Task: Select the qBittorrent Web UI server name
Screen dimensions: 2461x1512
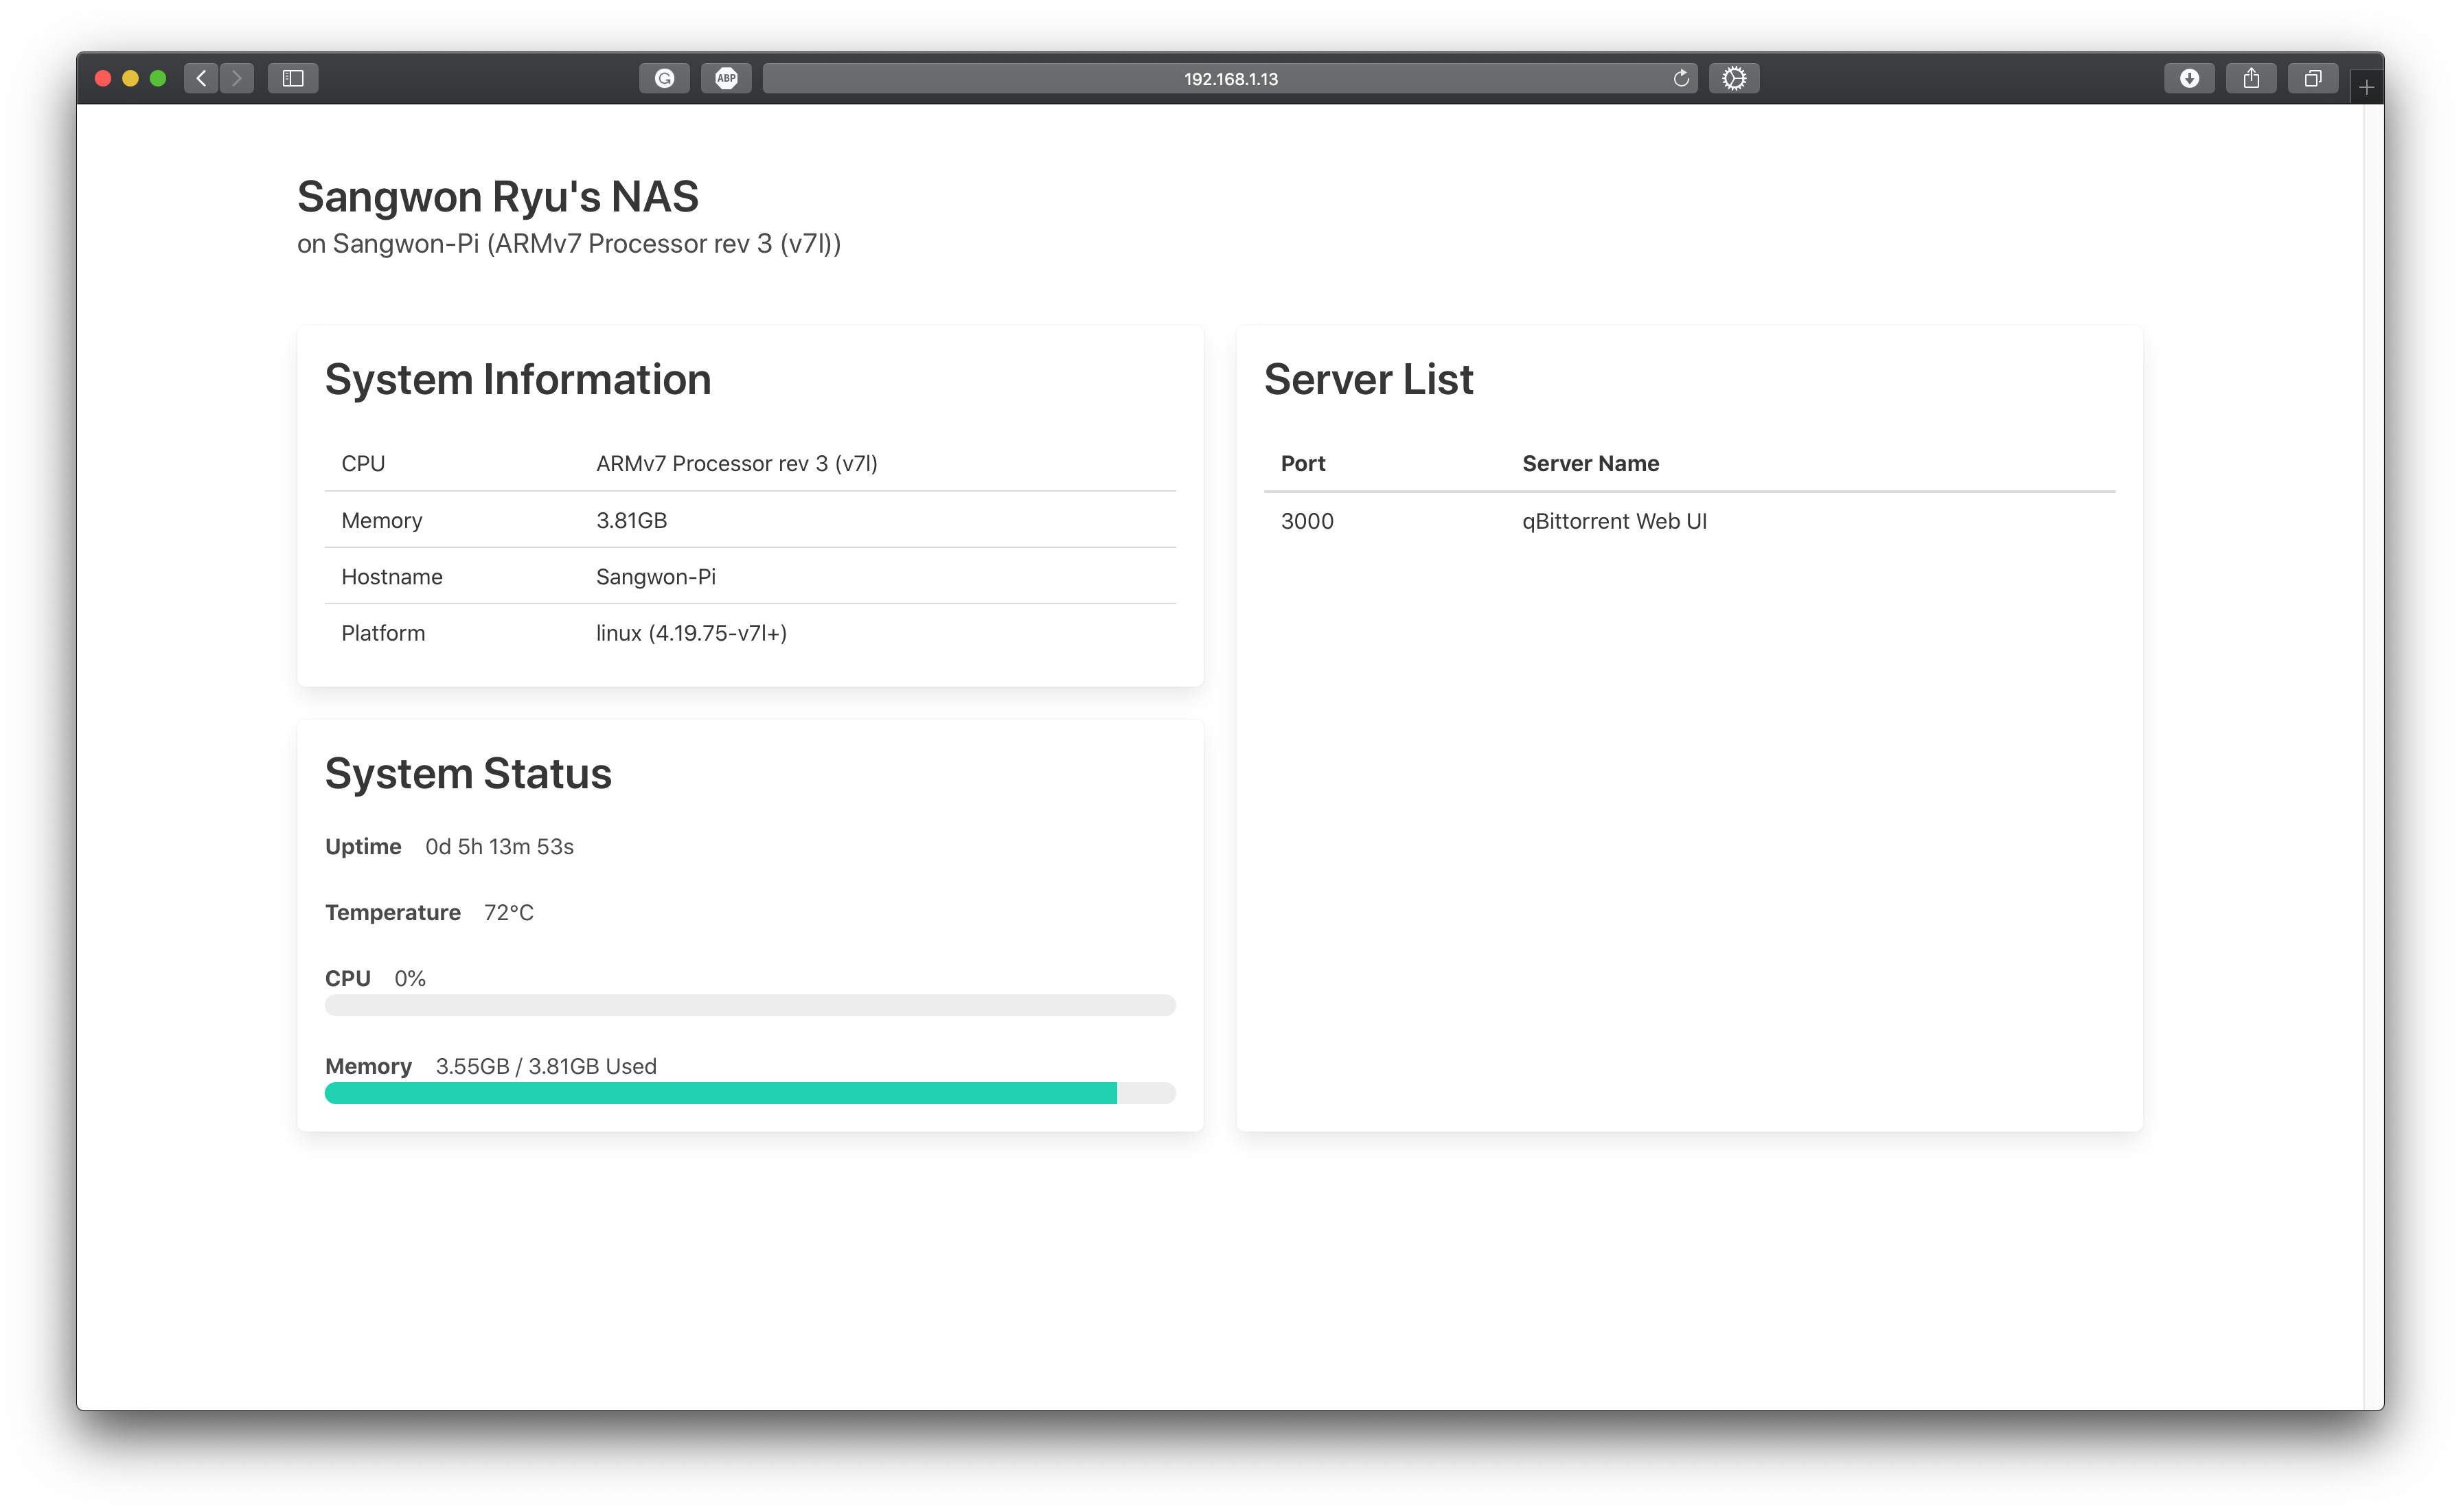Action: (x=1614, y=521)
